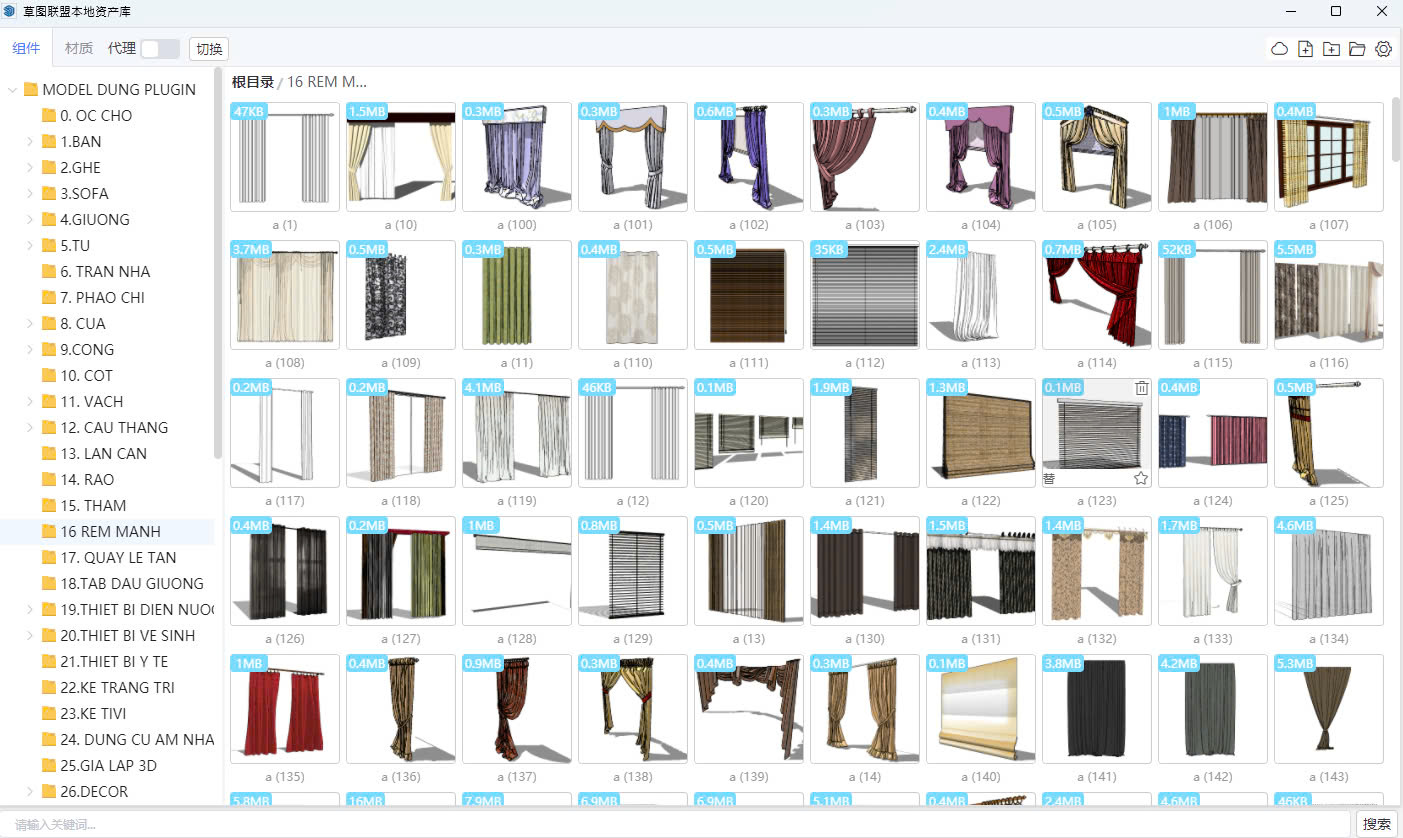1403x838 pixels.
Task: Expand the 12. CAU THANG folder
Action: coord(30,428)
